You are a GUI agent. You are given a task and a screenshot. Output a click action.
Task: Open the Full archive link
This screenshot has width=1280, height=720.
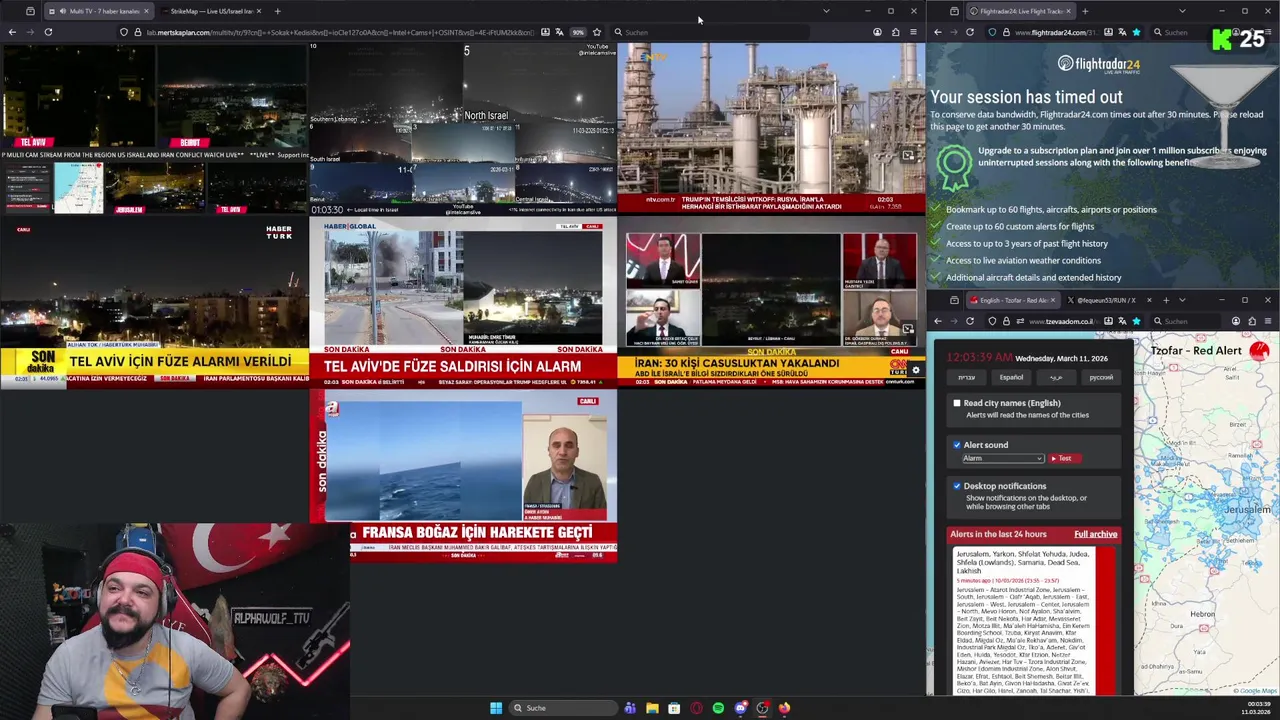pos(1095,534)
